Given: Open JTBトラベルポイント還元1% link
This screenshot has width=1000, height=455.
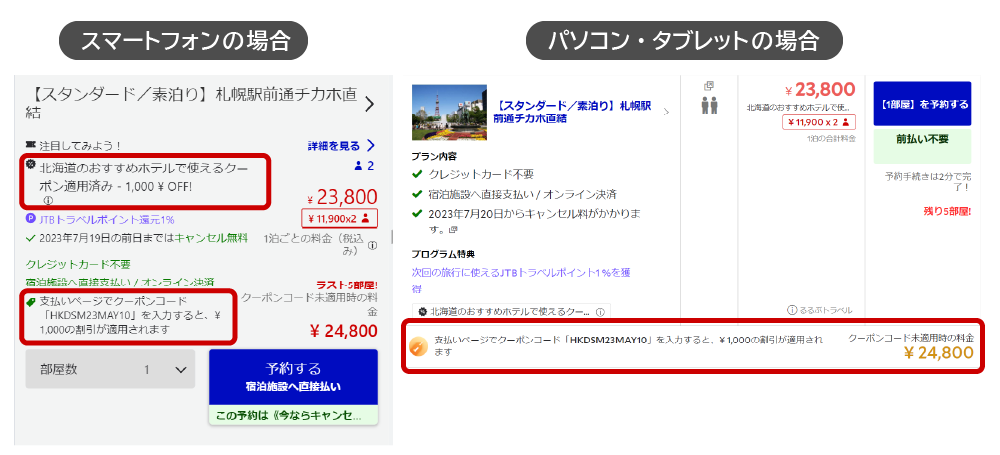Looking at the screenshot, I should click(105, 219).
